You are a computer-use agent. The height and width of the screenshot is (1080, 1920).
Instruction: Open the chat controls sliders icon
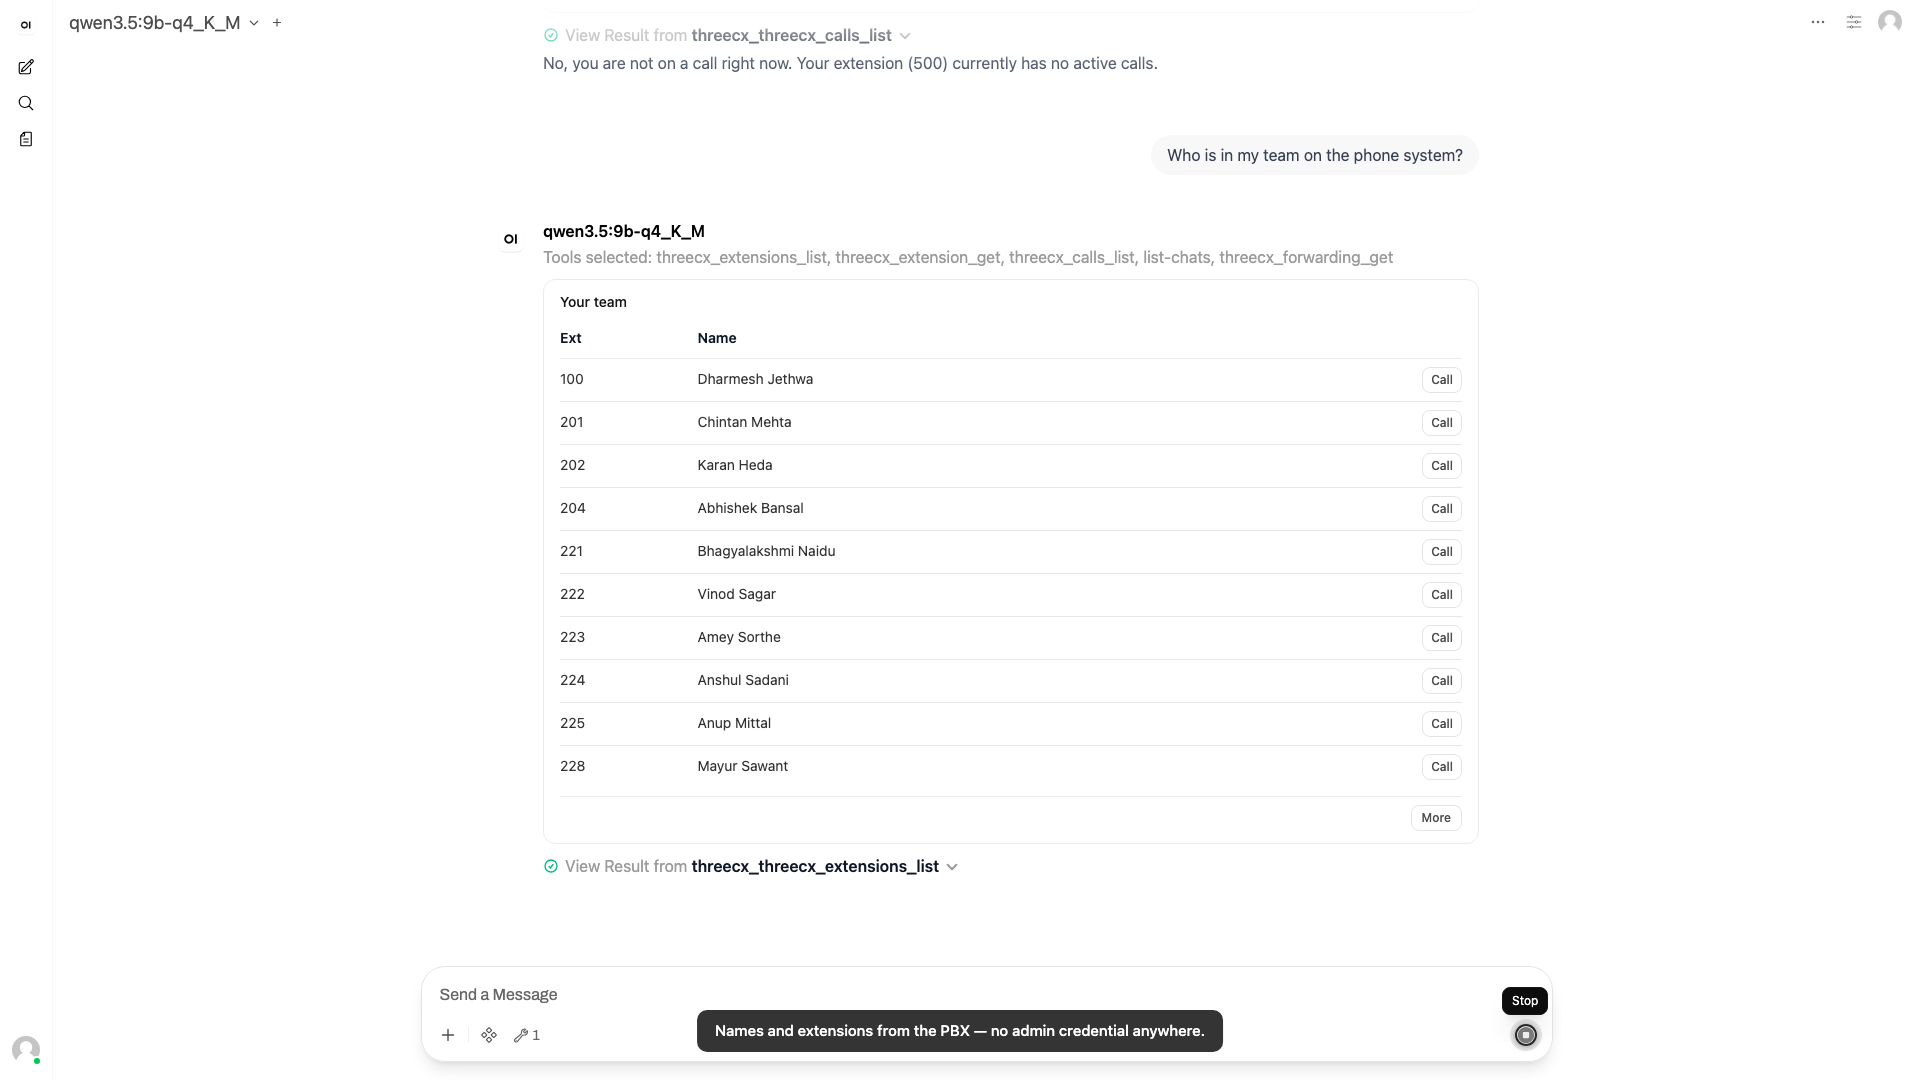pos(1854,22)
